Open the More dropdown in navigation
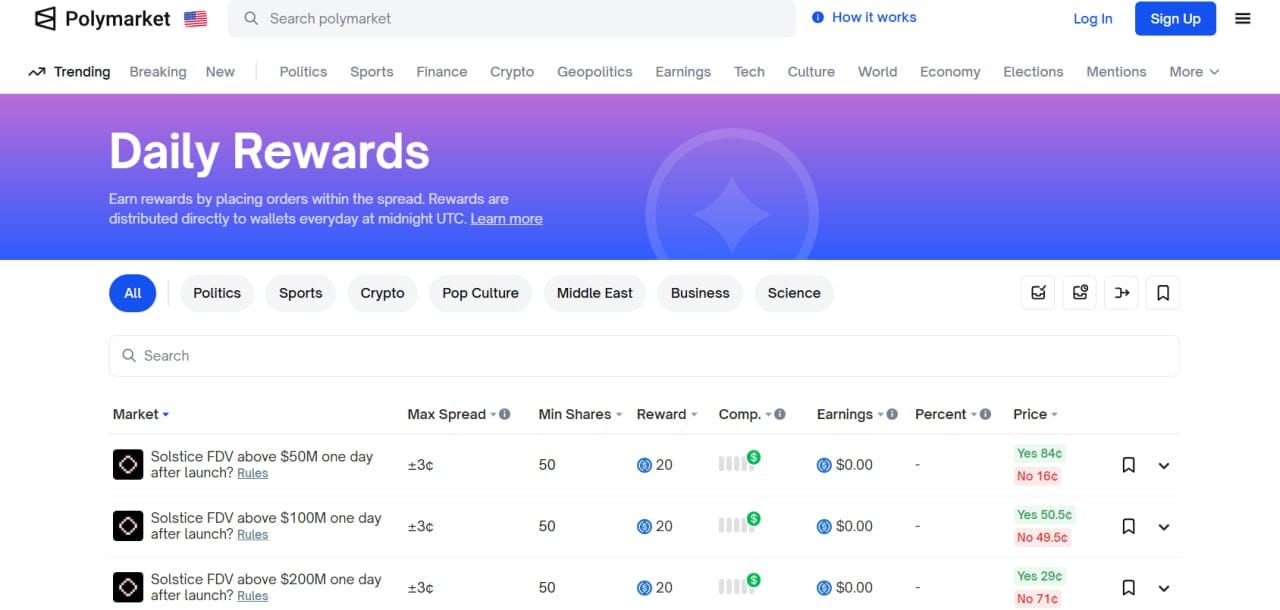 [1194, 72]
